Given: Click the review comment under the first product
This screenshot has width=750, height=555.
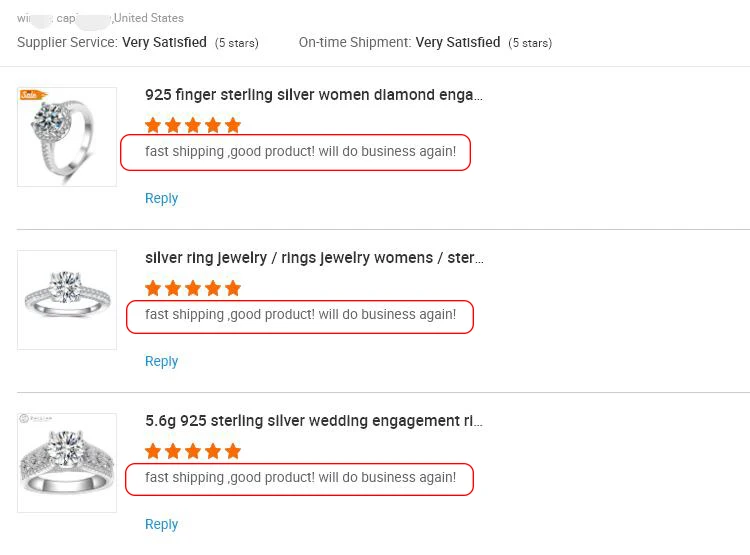Looking at the screenshot, I should pyautogui.click(x=300, y=151).
